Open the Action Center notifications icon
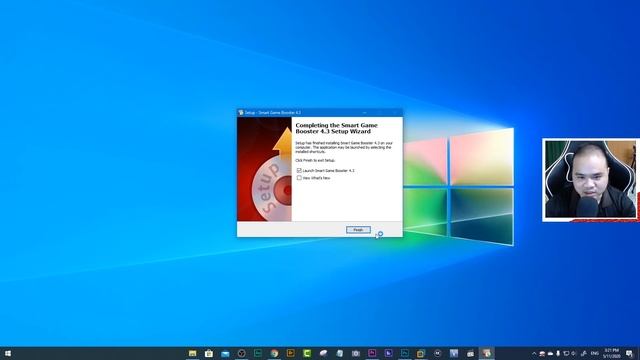 click(629, 354)
